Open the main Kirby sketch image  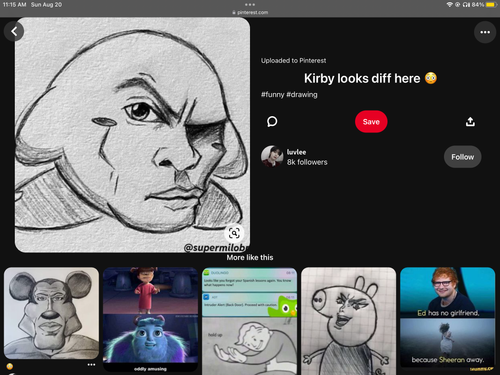(132, 135)
